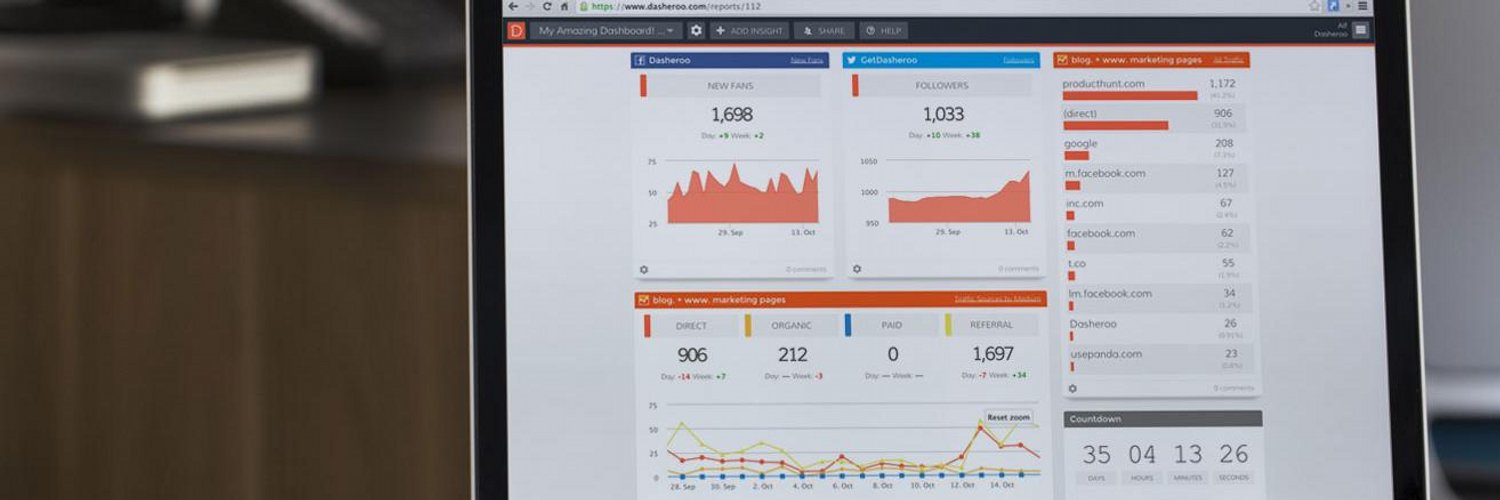Open settings gear on Dasheroo New Fans widget
Image resolution: width=1500 pixels, height=500 pixels.
click(x=643, y=269)
